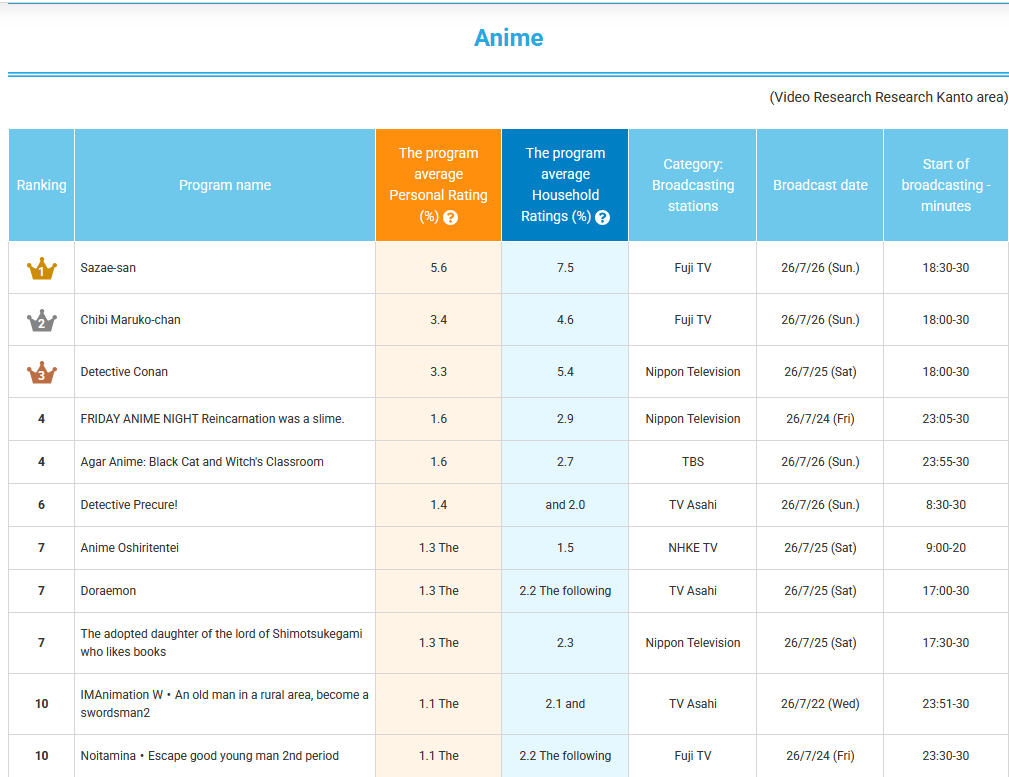This screenshot has height=777, width=1009.
Task: Click the gold crown rank 1 icon
Action: coord(42,268)
